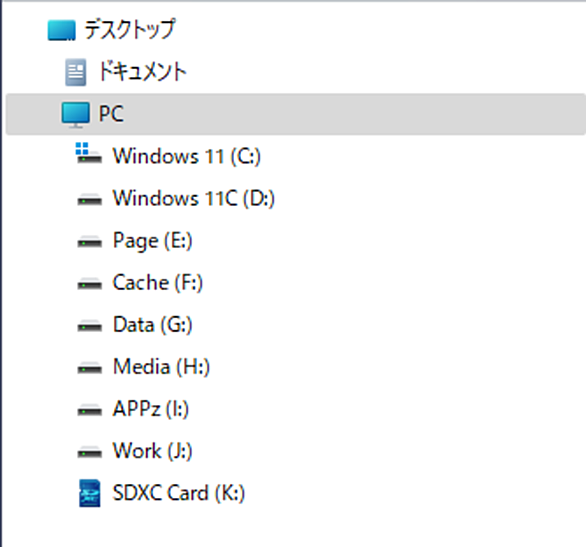The height and width of the screenshot is (547, 586).
Task: Click the SDXC Card (K:) icon
Action: point(90,493)
